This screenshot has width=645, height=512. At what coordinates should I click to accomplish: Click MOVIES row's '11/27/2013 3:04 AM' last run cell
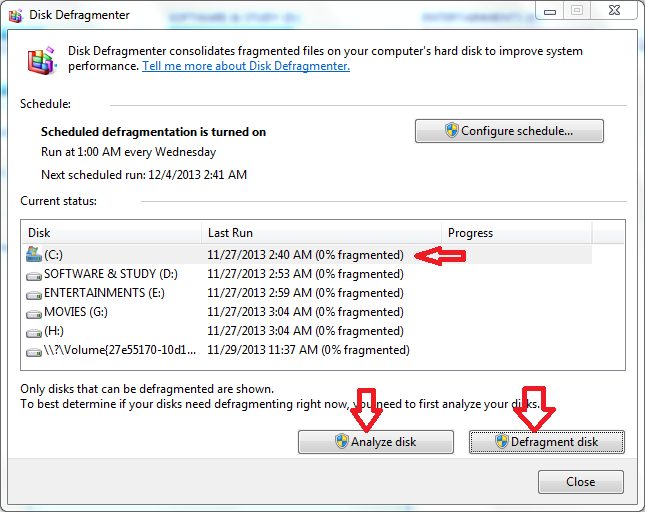click(305, 312)
